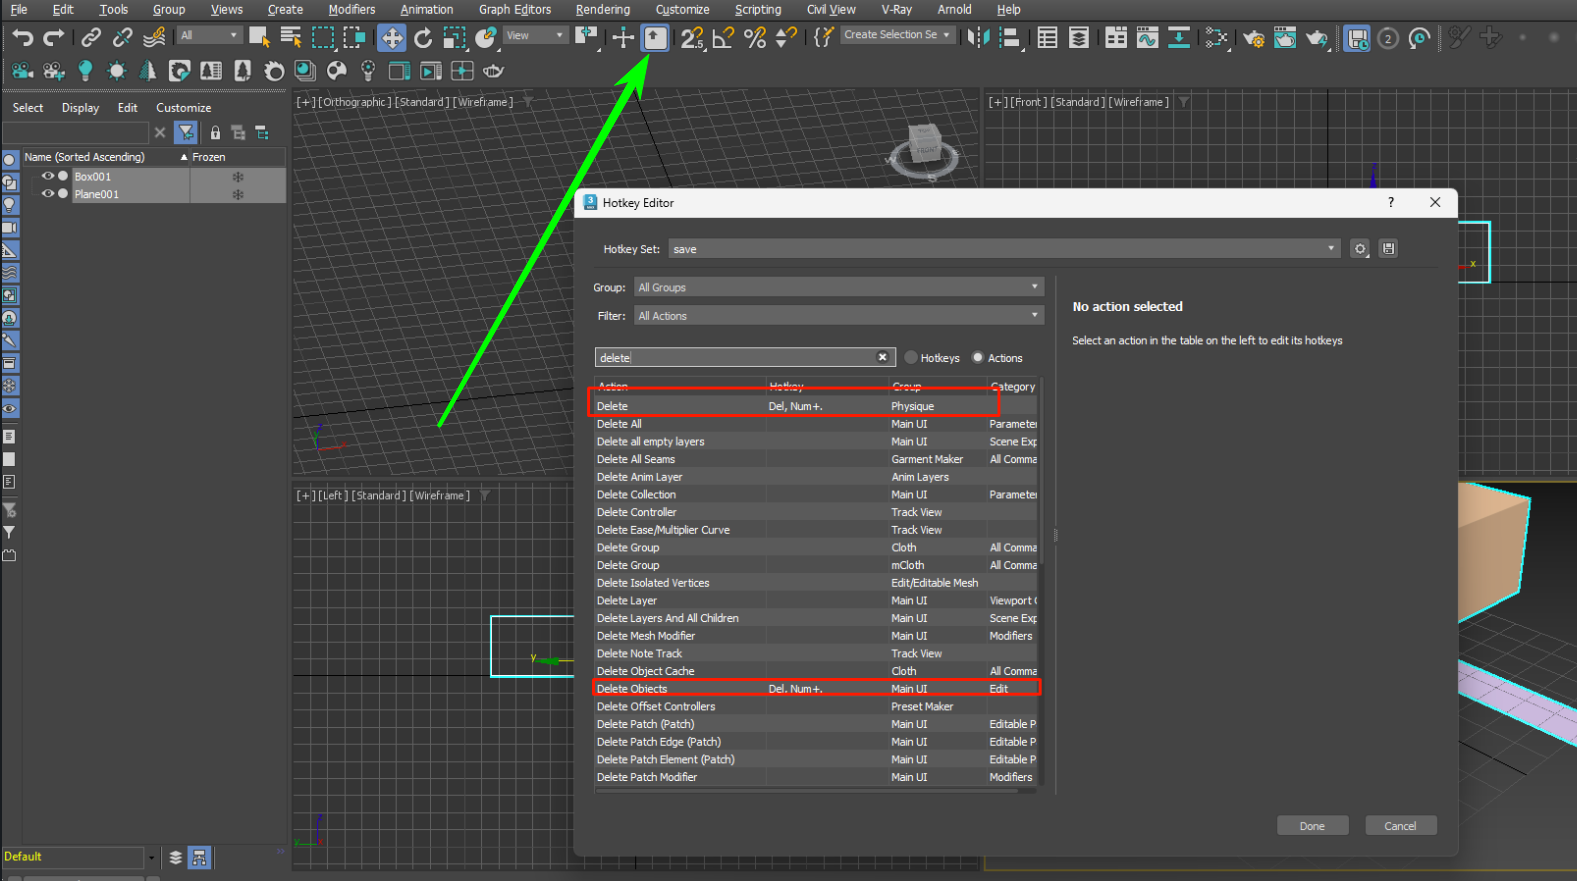
Task: Click the highlighted autosave floppy-disk icon
Action: pos(1357,38)
